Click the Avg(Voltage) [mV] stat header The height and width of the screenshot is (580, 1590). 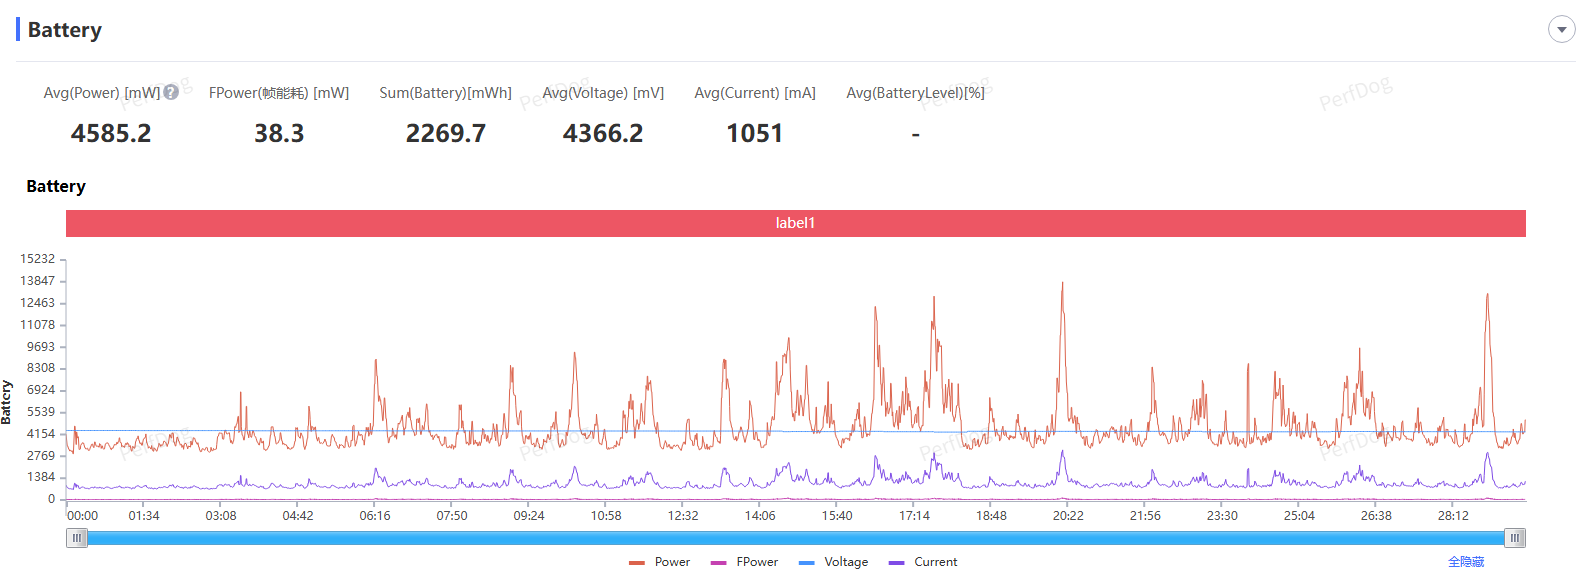(x=603, y=93)
